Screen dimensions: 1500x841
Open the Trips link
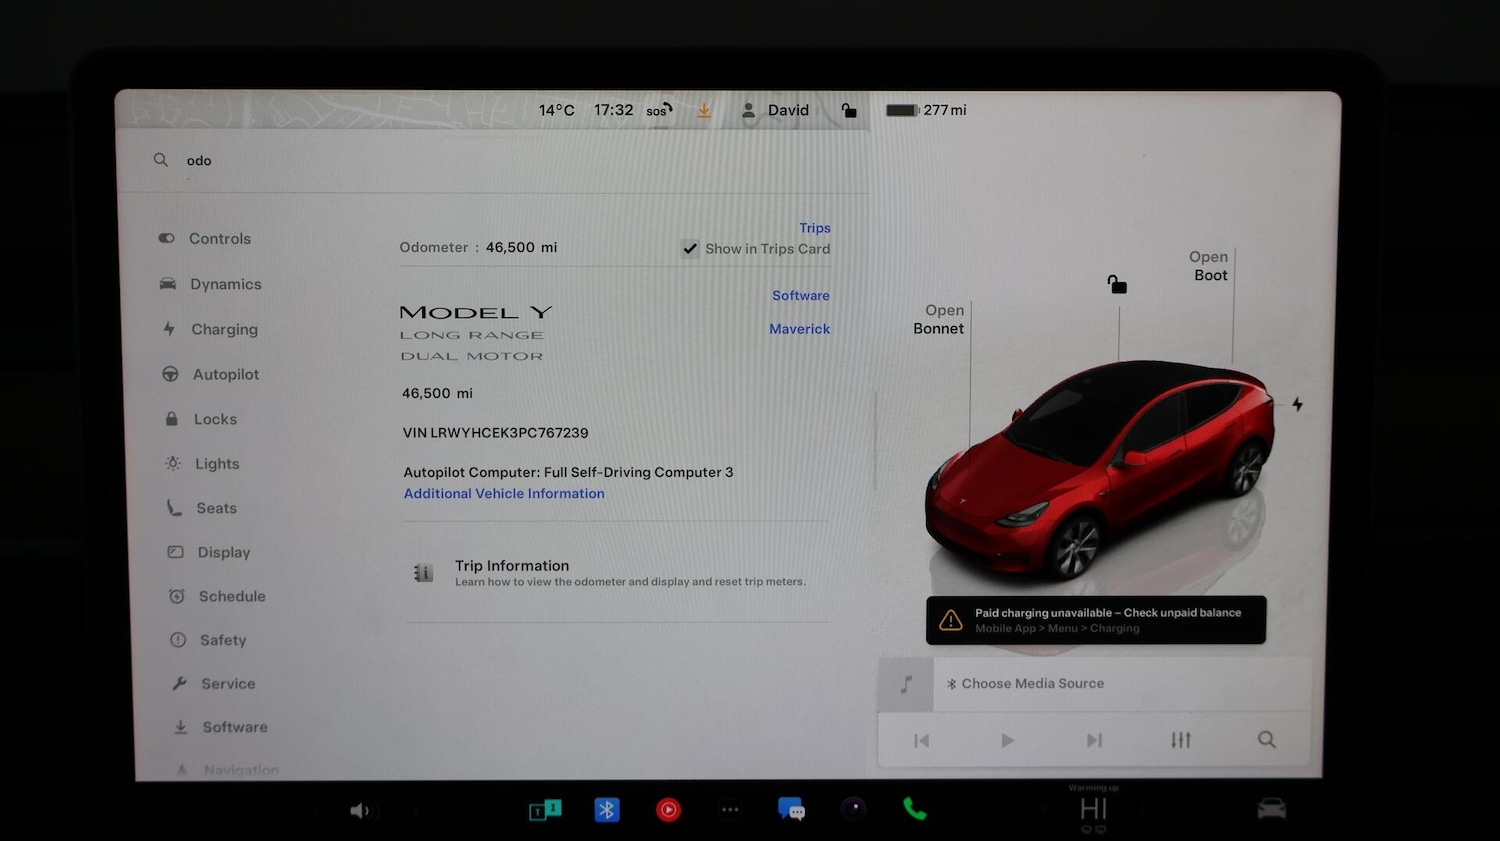pyautogui.click(x=814, y=228)
